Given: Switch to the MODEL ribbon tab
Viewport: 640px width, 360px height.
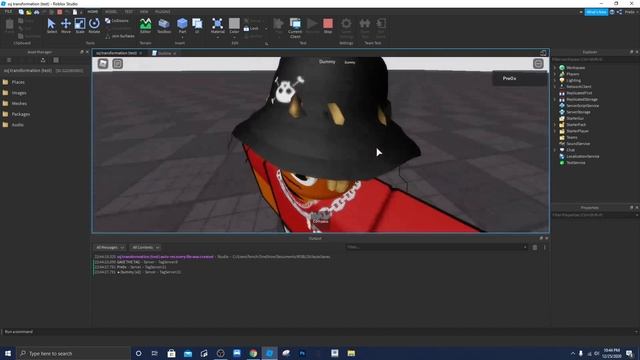Looking at the screenshot, I should [111, 12].
